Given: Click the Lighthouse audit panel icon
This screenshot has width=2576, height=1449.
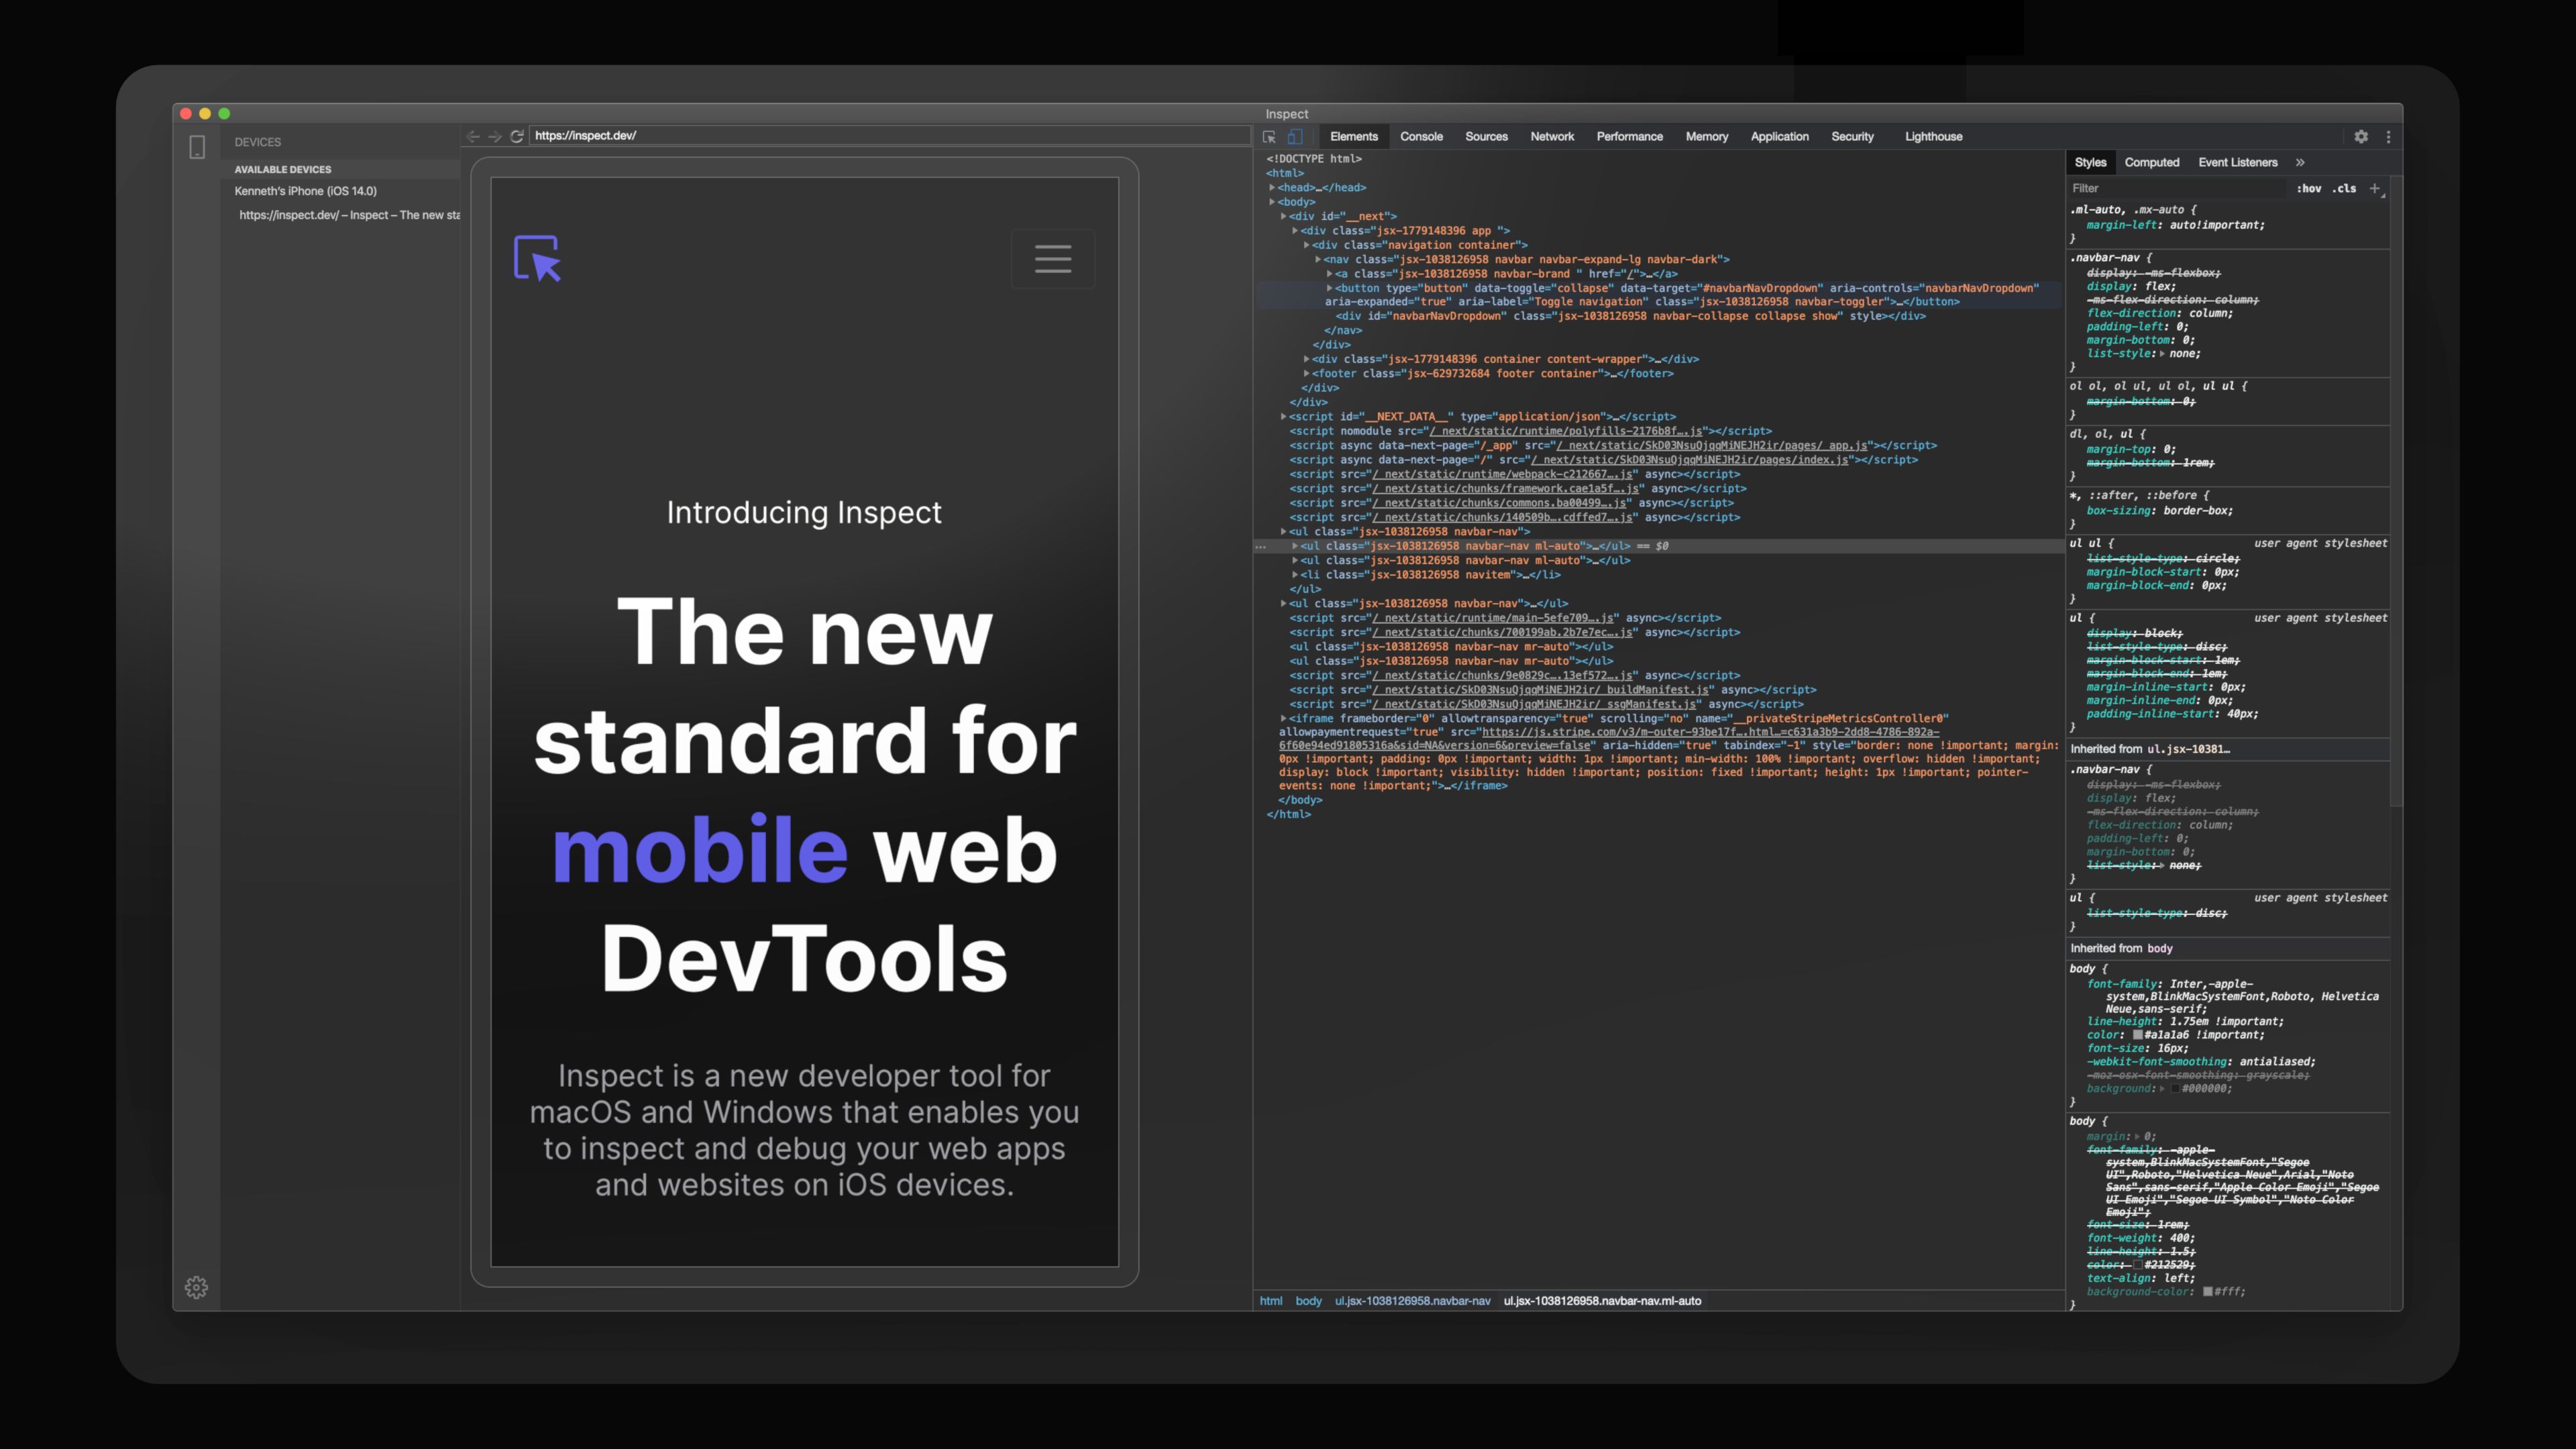Looking at the screenshot, I should click(x=1935, y=136).
